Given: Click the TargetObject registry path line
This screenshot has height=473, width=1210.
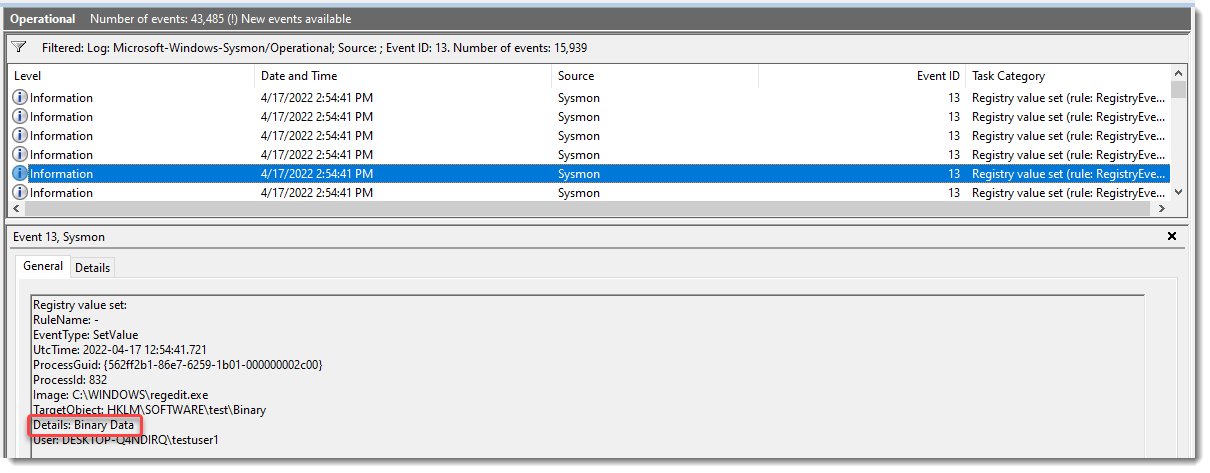Looking at the screenshot, I should click(150, 410).
